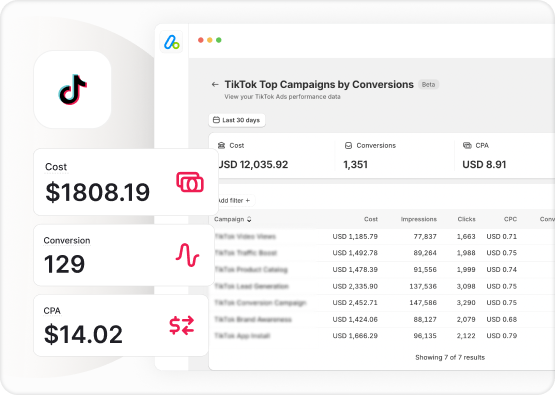The height and width of the screenshot is (395, 555).
Task: Click CPC cell USD 0.68
Action: point(502,319)
